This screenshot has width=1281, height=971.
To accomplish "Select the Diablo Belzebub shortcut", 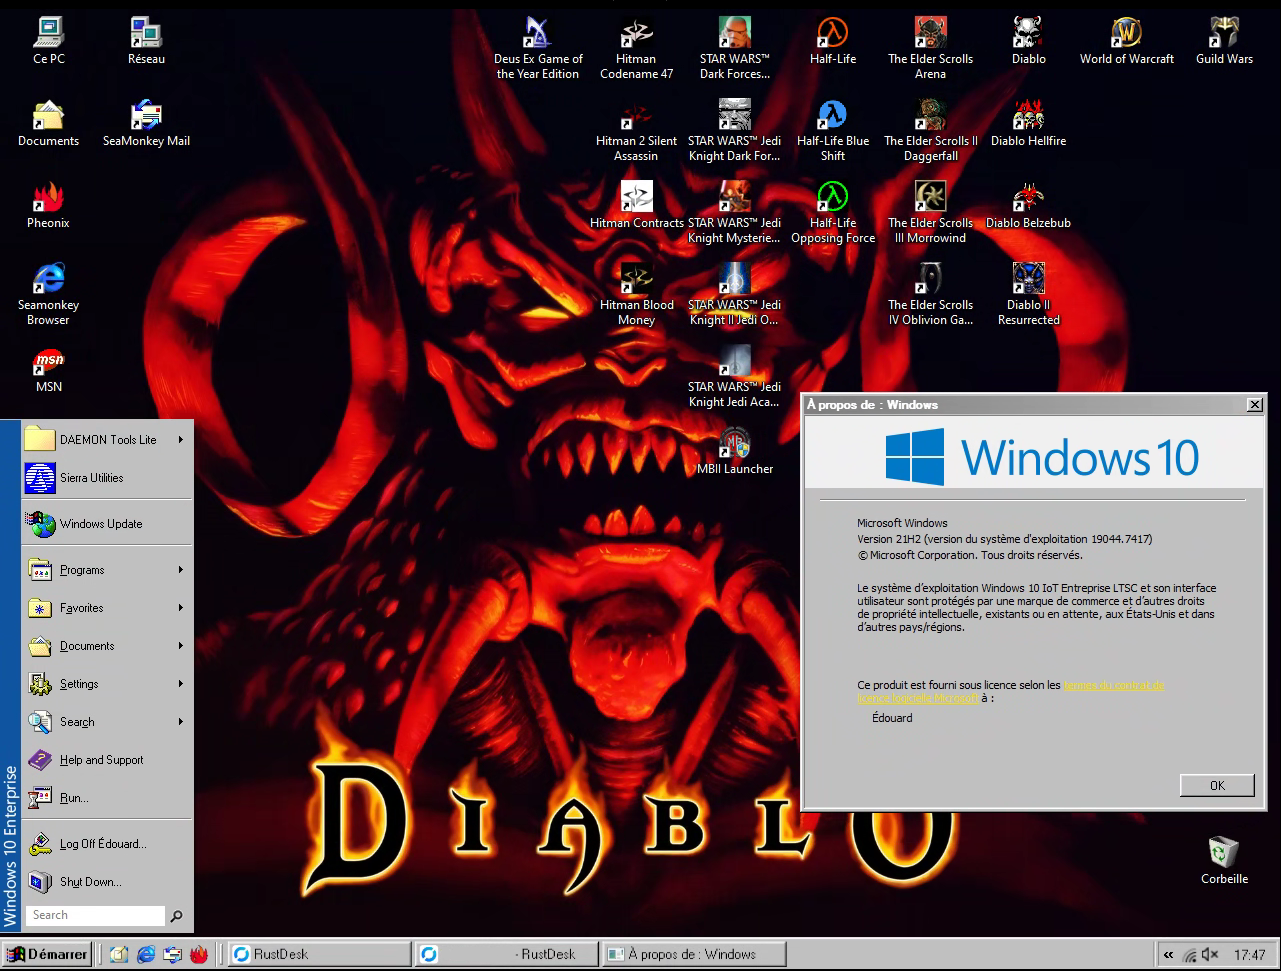I will click(1028, 205).
